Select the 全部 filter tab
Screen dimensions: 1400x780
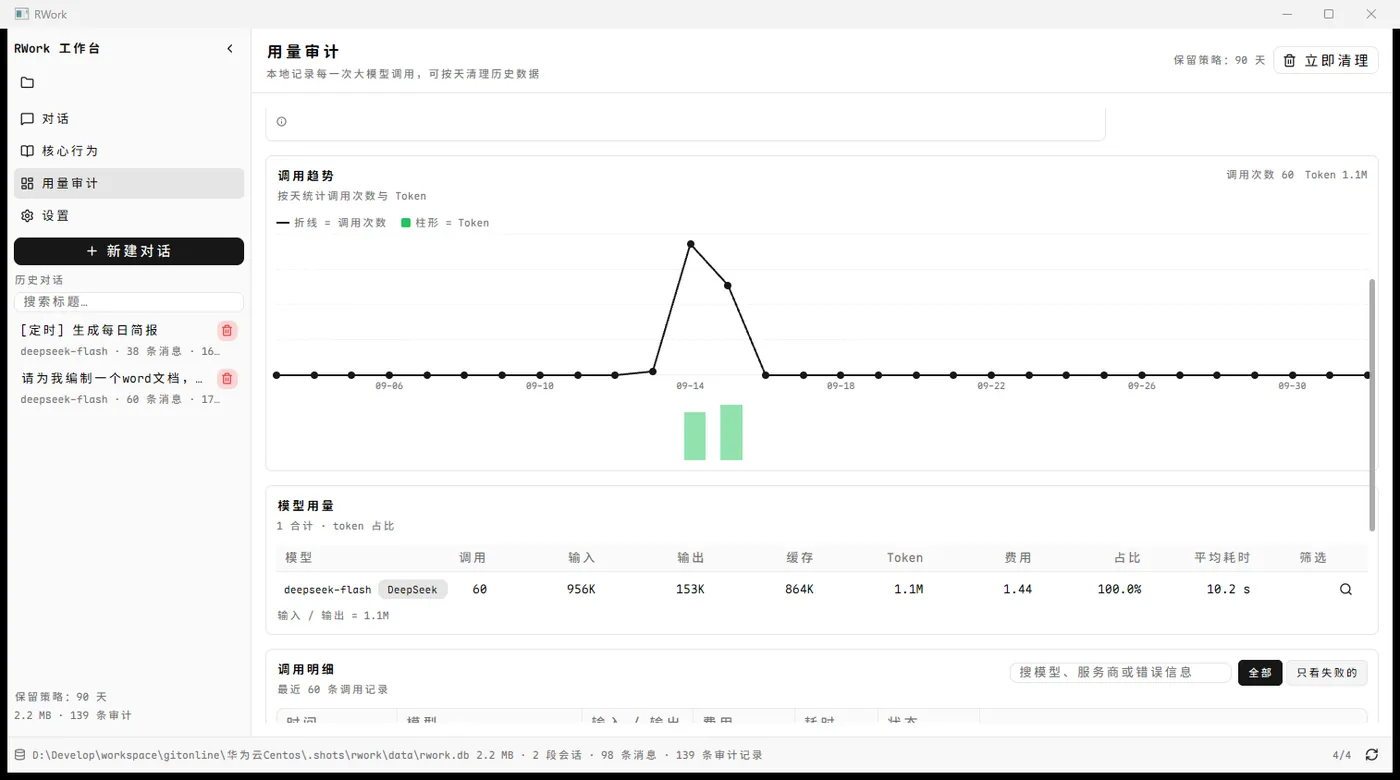[1260, 673]
